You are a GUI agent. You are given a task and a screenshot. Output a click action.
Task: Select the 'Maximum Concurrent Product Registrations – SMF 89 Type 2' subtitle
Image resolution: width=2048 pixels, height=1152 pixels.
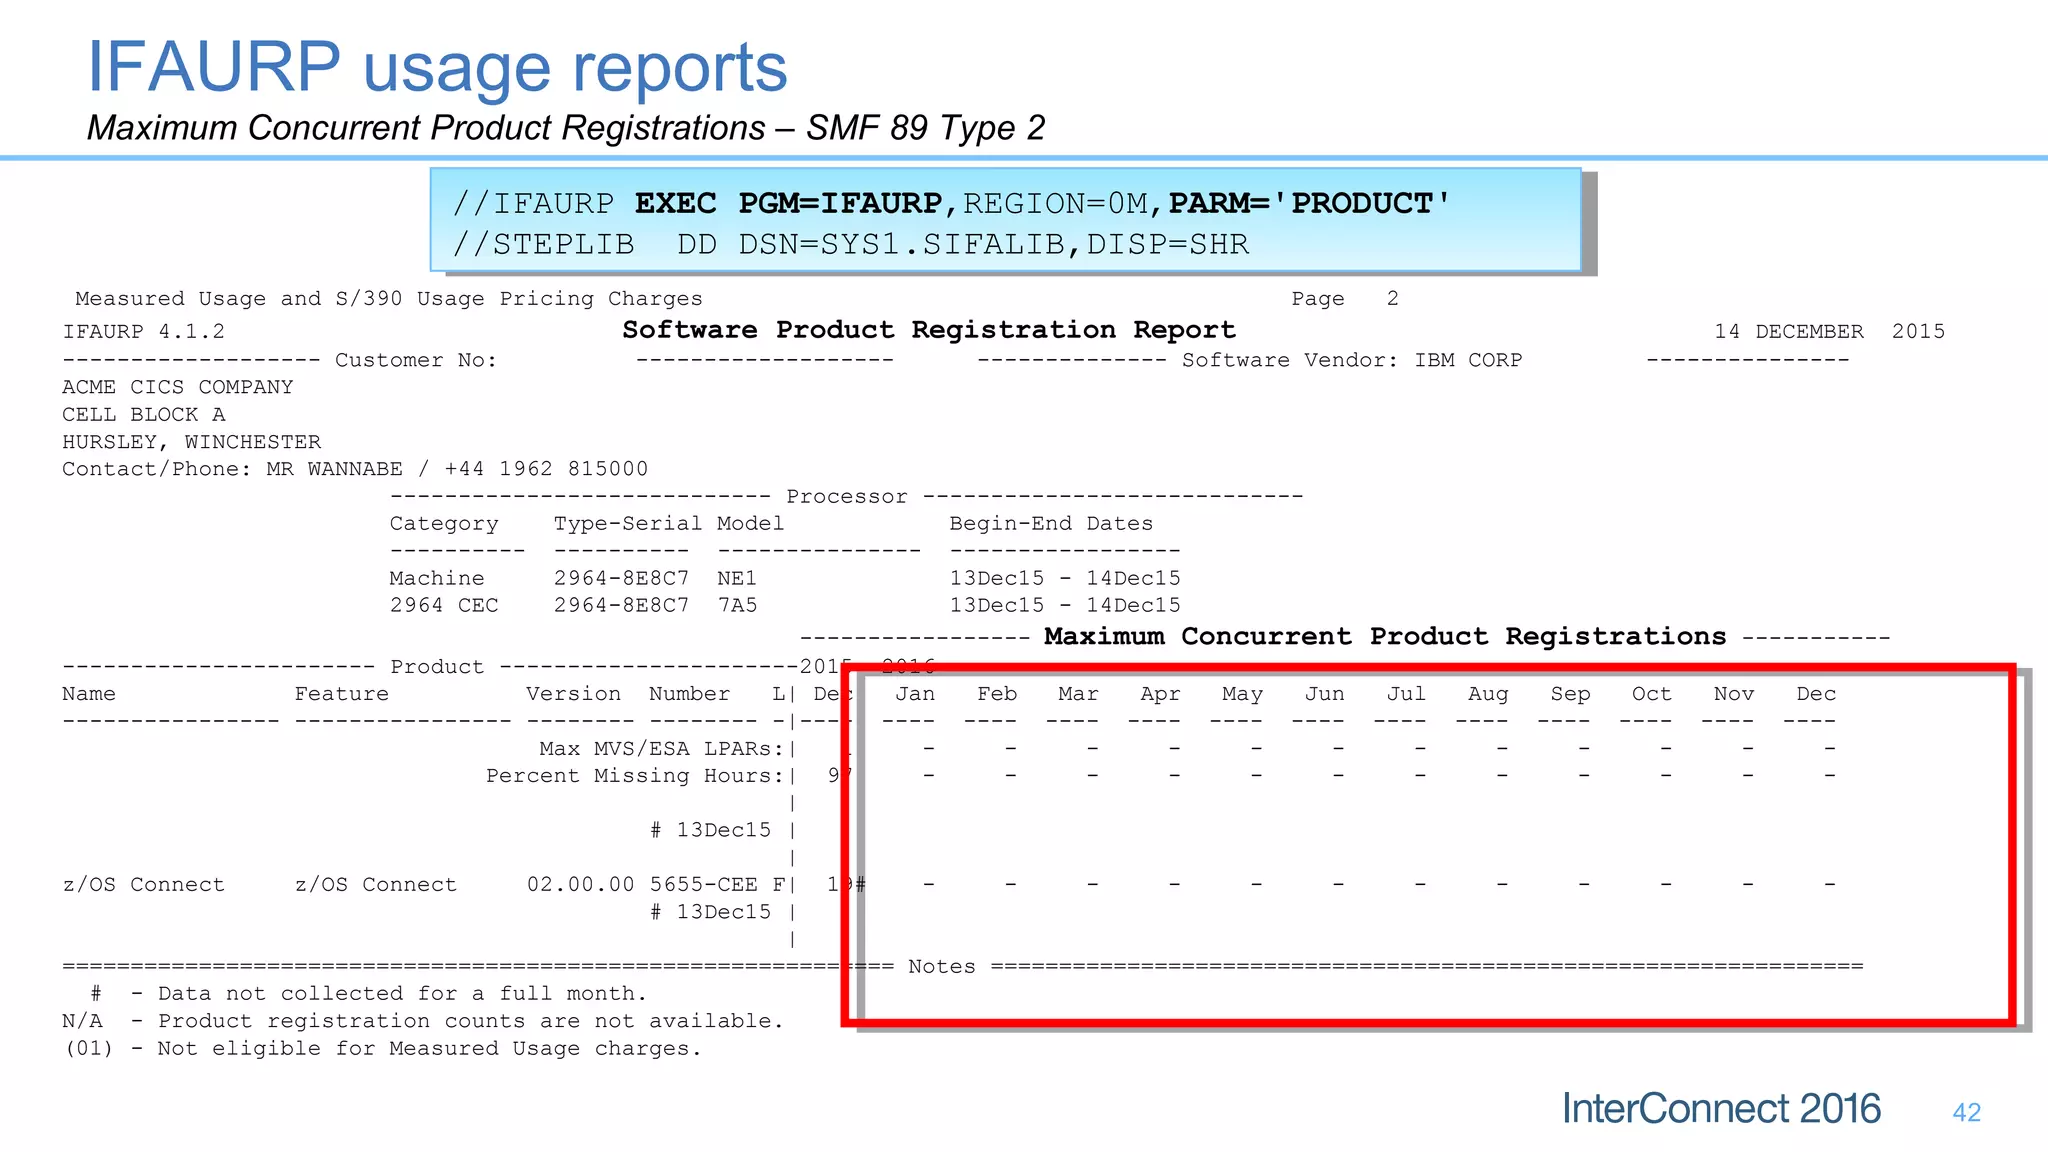point(566,128)
